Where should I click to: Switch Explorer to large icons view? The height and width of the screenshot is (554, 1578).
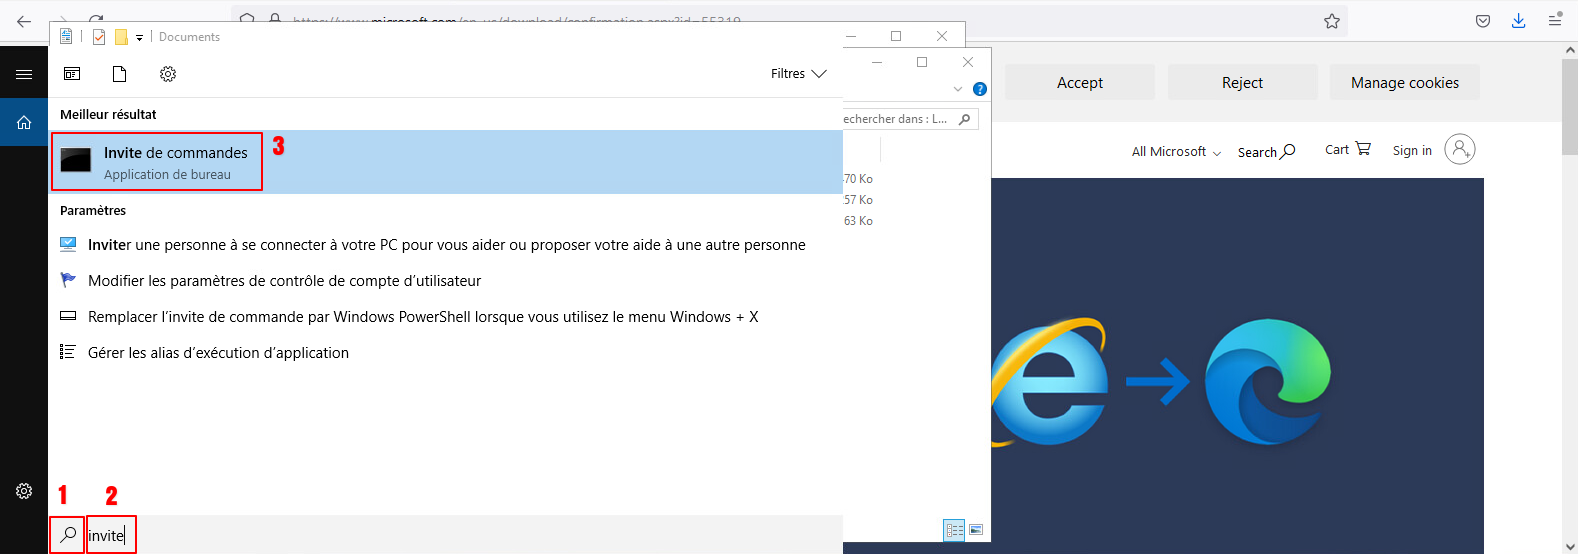(976, 530)
